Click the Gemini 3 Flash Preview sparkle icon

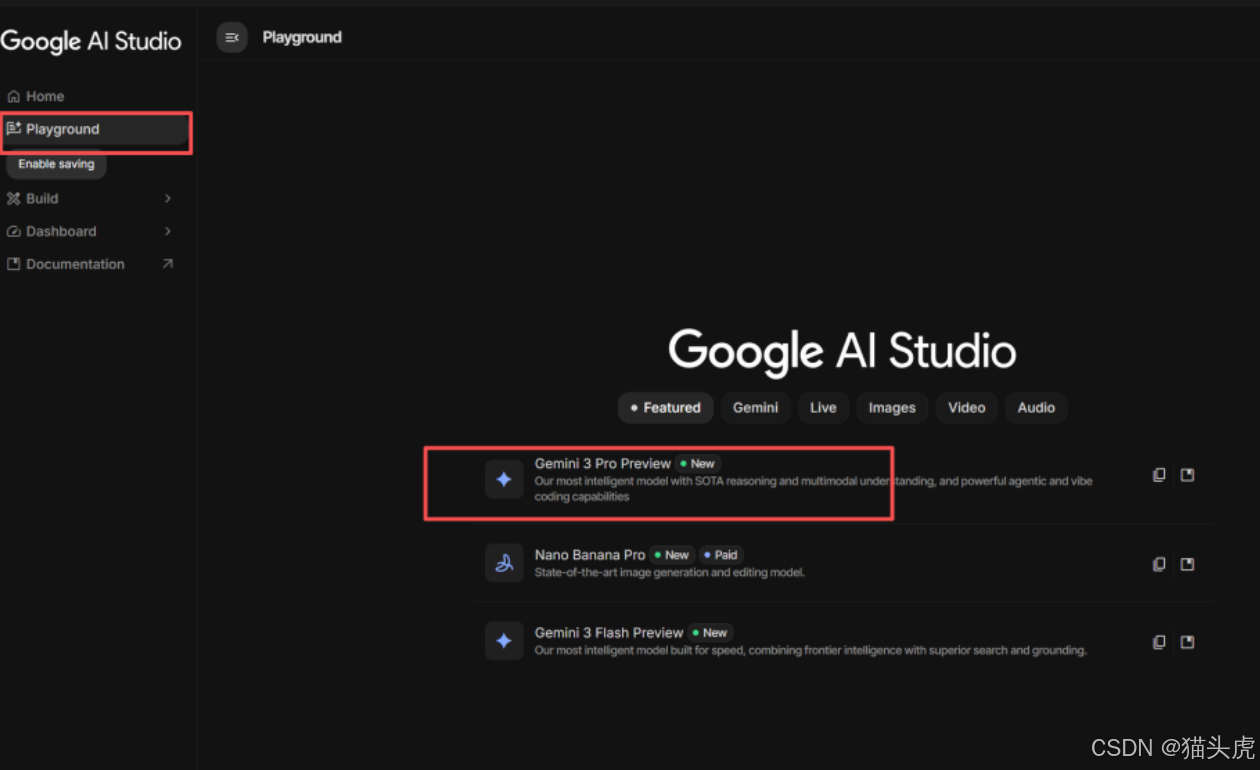coord(504,641)
